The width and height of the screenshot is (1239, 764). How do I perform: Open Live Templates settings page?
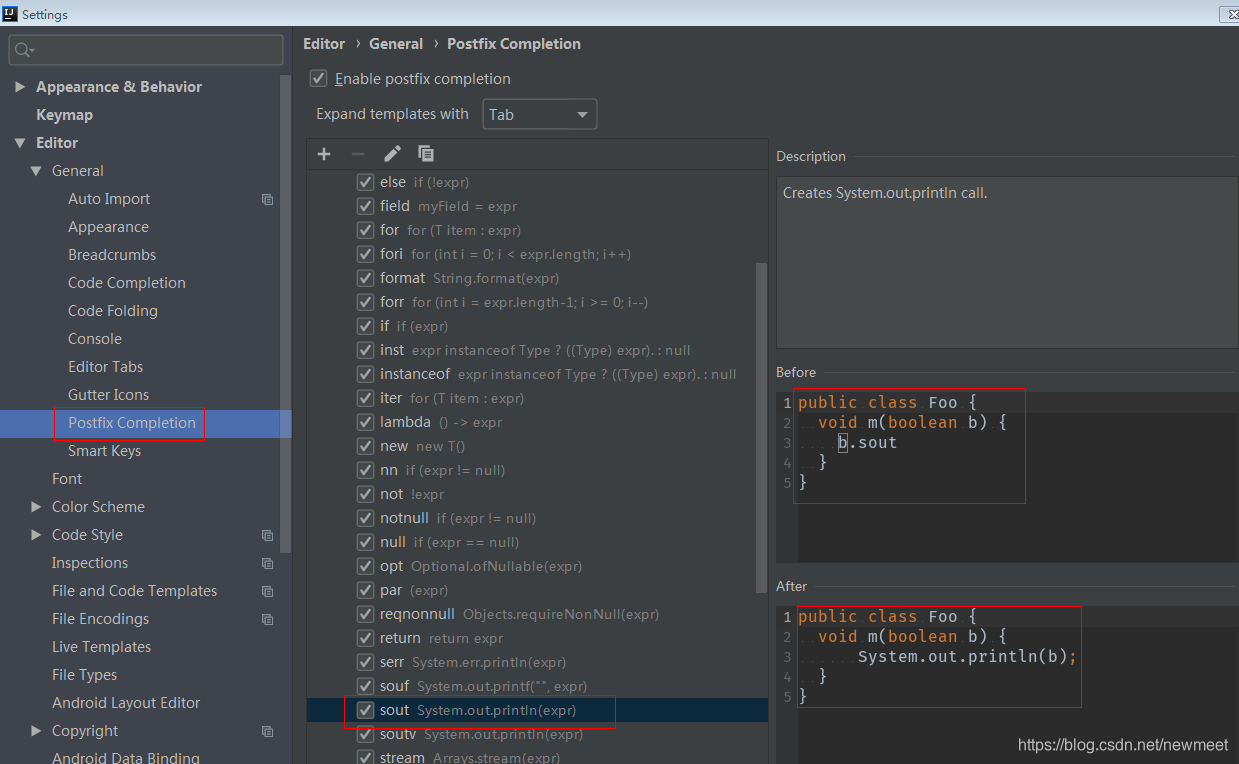pyautogui.click(x=101, y=647)
